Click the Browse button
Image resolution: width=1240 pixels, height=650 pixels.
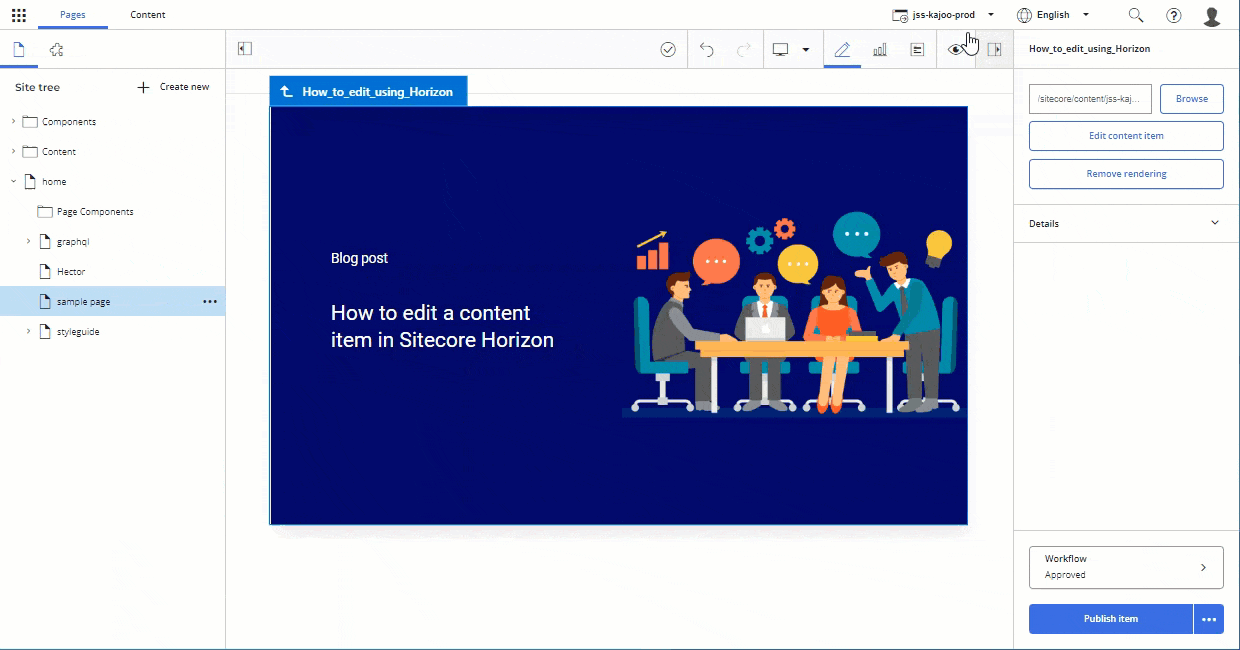1192,99
